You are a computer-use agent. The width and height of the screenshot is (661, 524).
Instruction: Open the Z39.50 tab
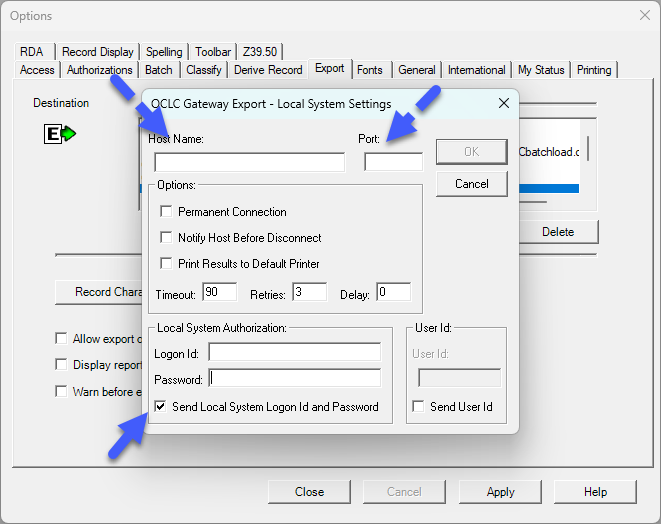pos(260,52)
